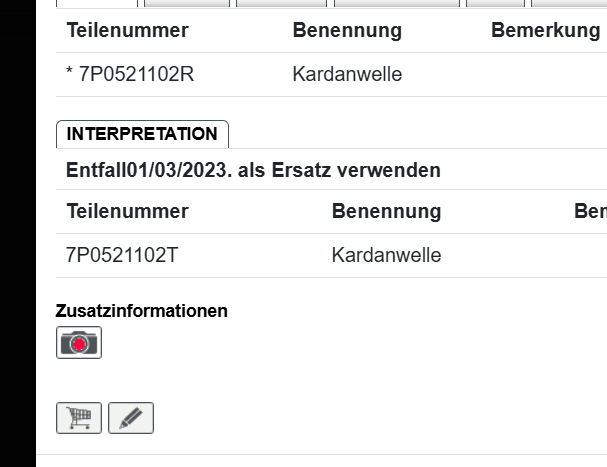Click the 'als Ersatz verwenden' text
The width and height of the screenshot is (607, 467).
pyautogui.click(x=339, y=170)
